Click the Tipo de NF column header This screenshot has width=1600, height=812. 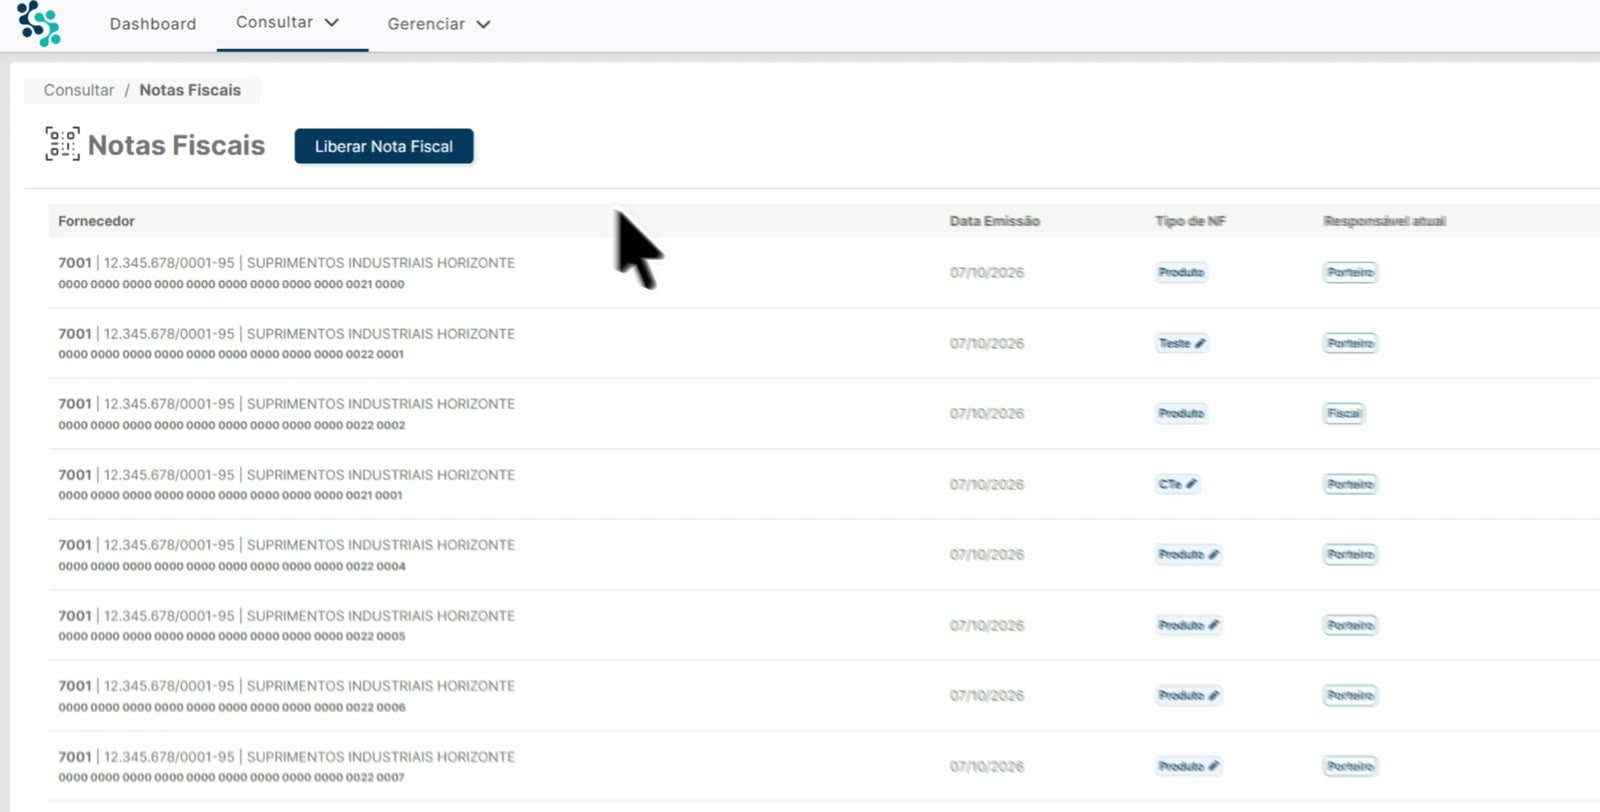point(1190,221)
